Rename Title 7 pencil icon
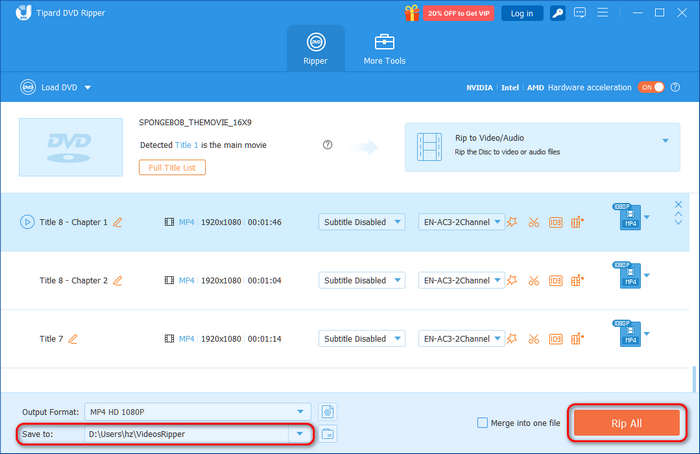This screenshot has height=454, width=700. click(73, 339)
